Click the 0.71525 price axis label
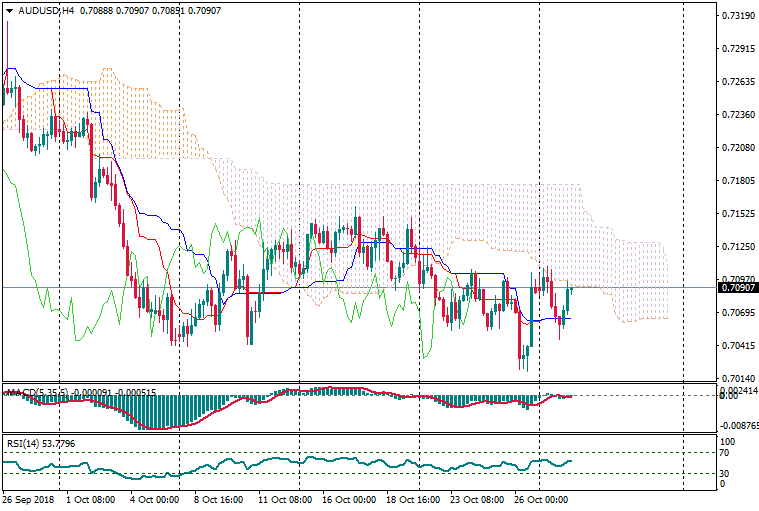The image size is (759, 511). tap(737, 214)
